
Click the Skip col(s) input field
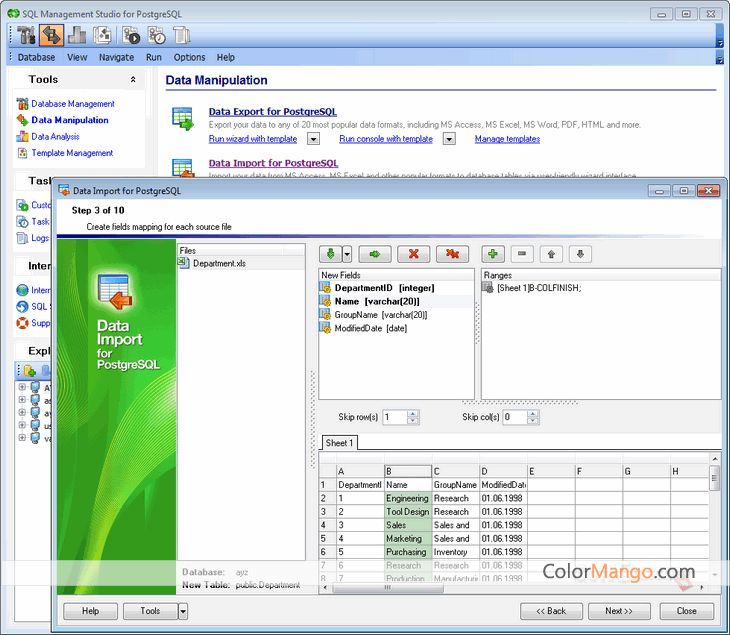(515, 417)
